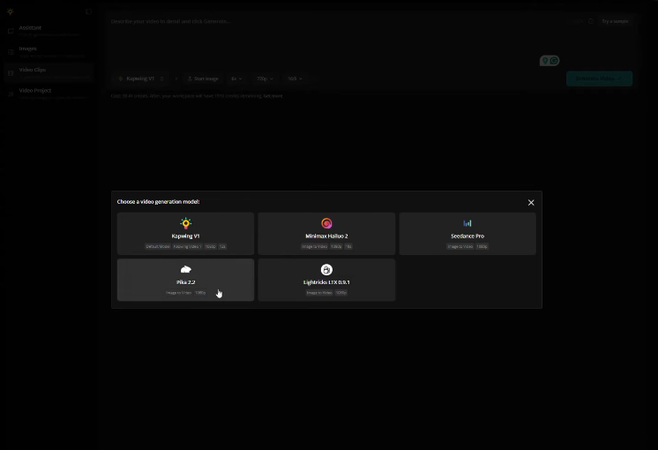The image size is (658, 450).
Task: Collapse the sidebar with the panel icon
Action: [x=89, y=12]
